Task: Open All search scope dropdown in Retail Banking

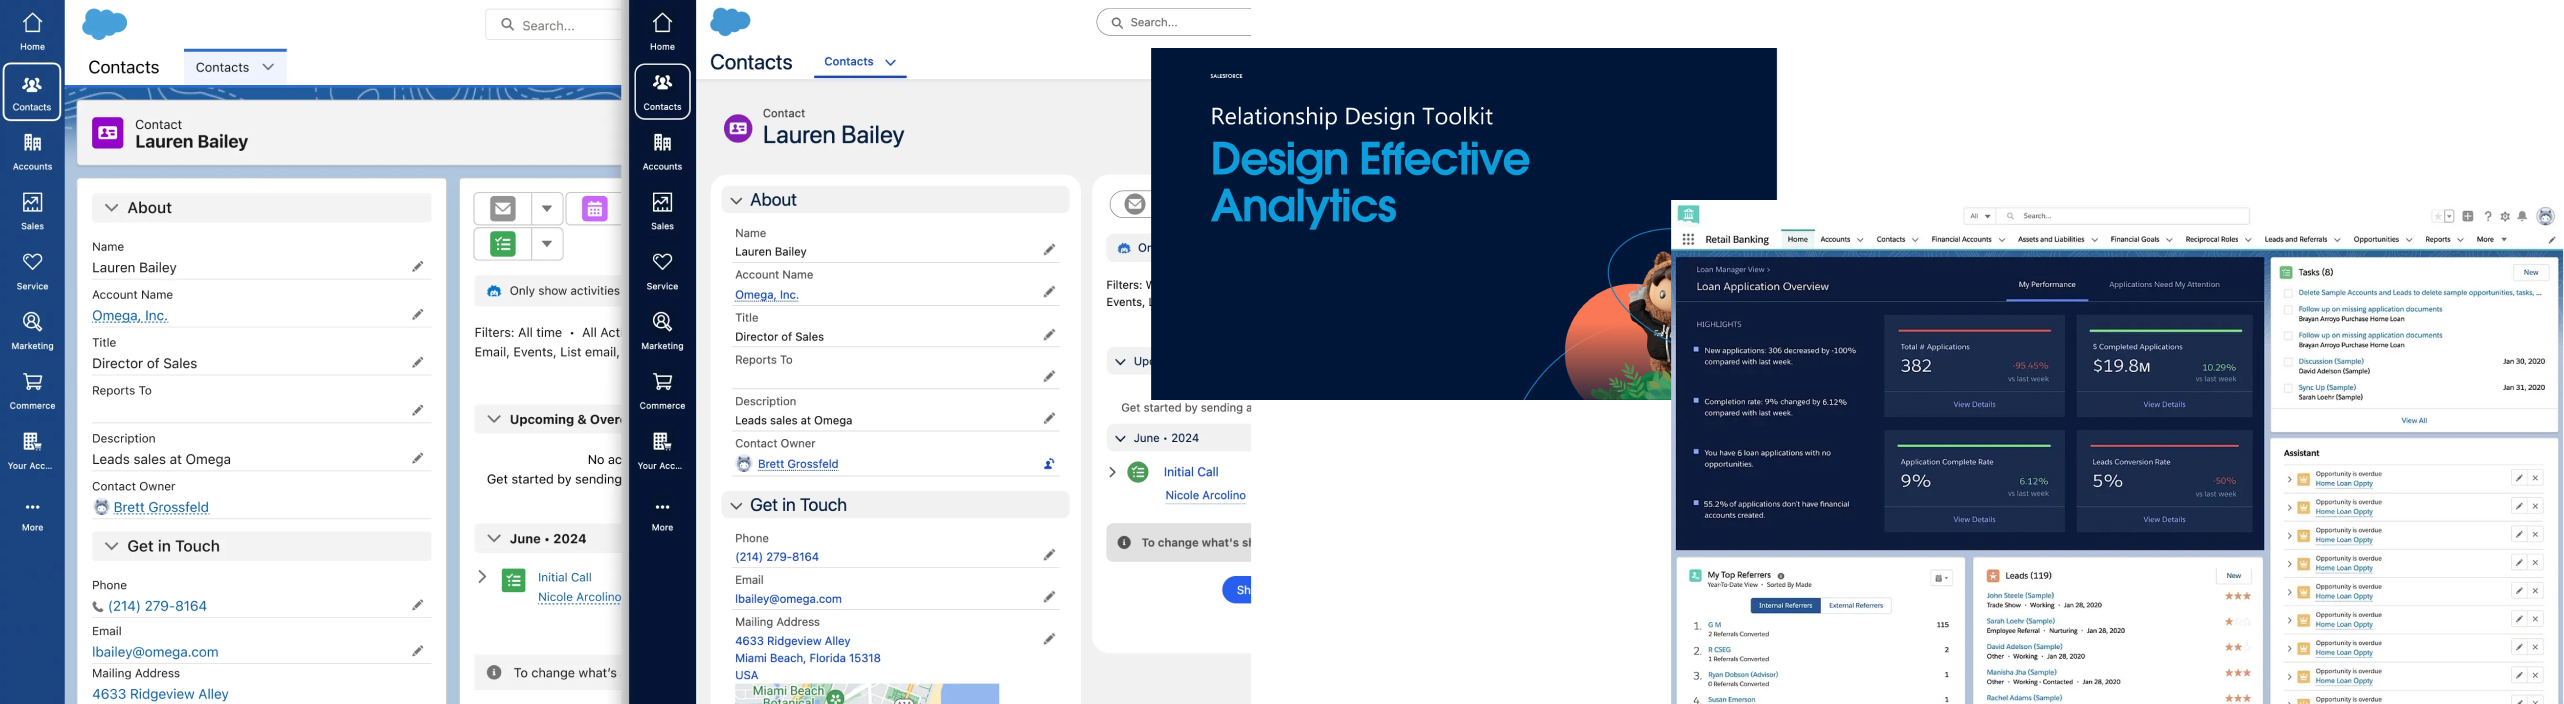Action: pyautogui.click(x=1980, y=216)
